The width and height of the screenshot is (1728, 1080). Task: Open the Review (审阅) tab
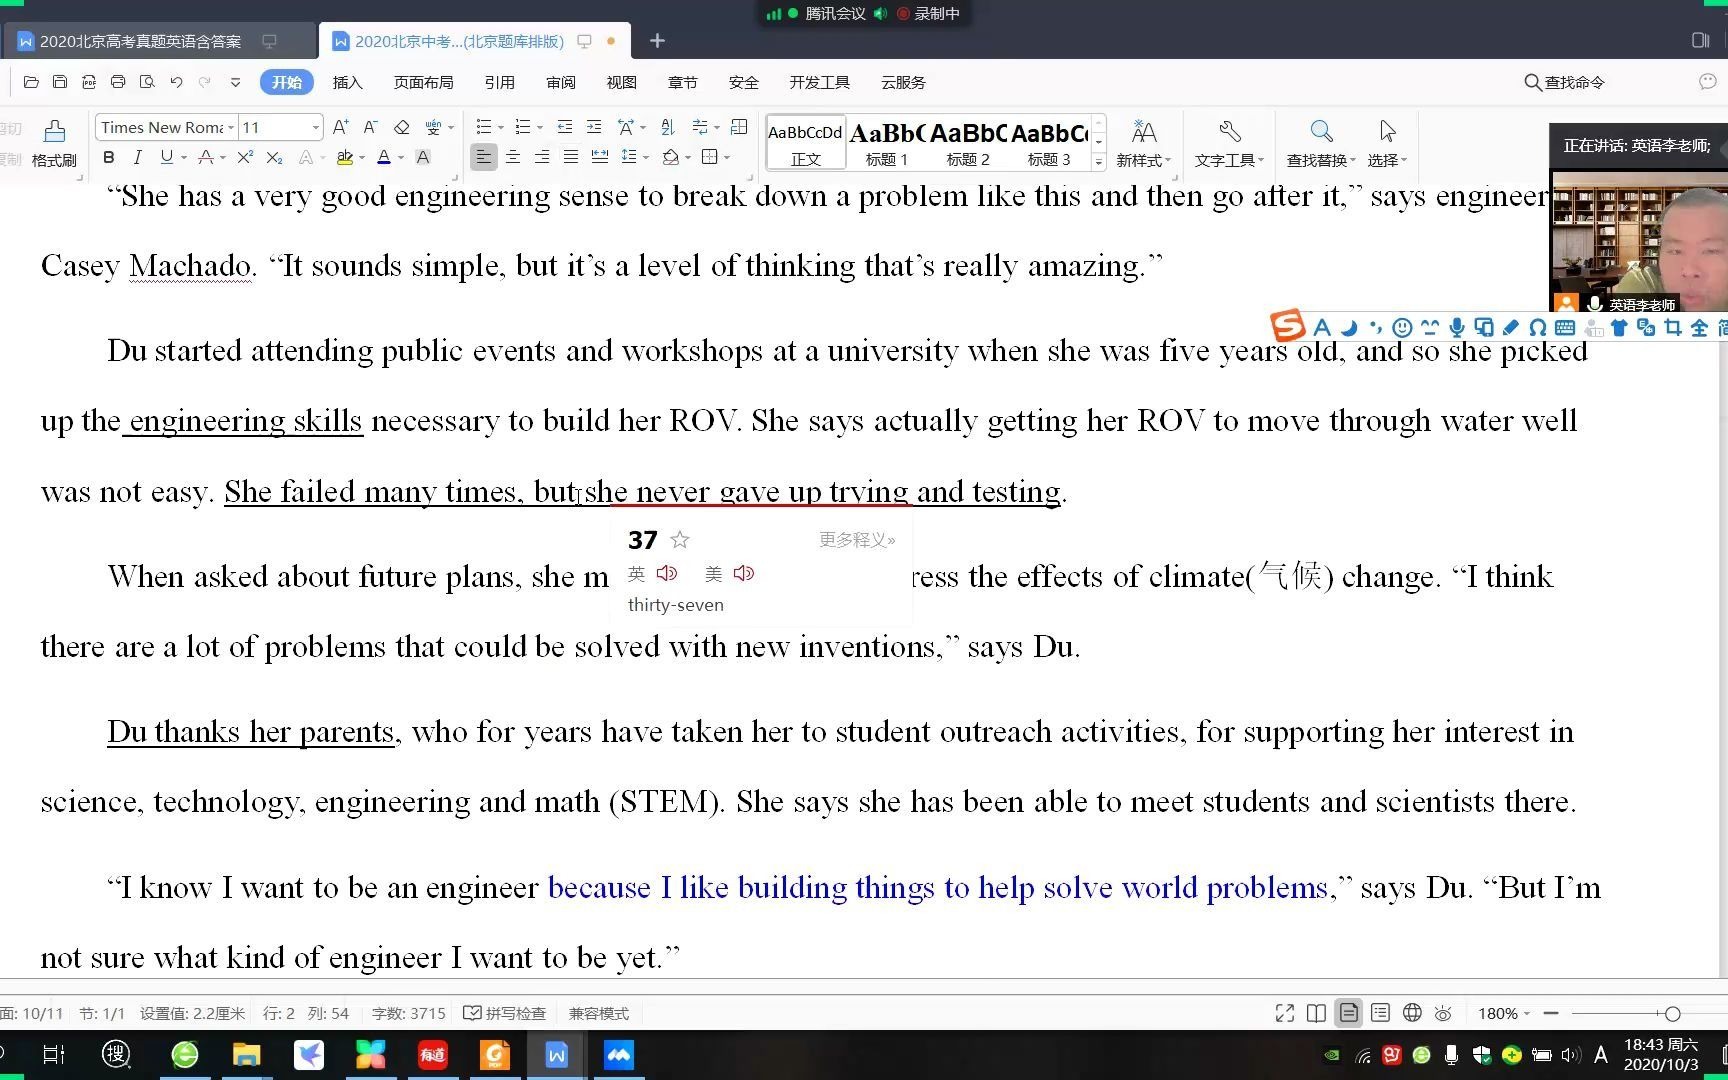[561, 82]
